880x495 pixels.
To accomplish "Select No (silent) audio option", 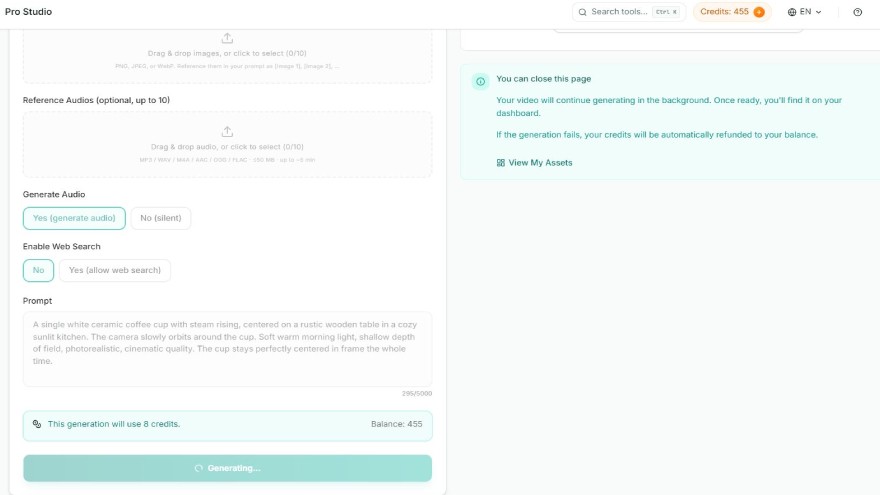I will point(161,218).
